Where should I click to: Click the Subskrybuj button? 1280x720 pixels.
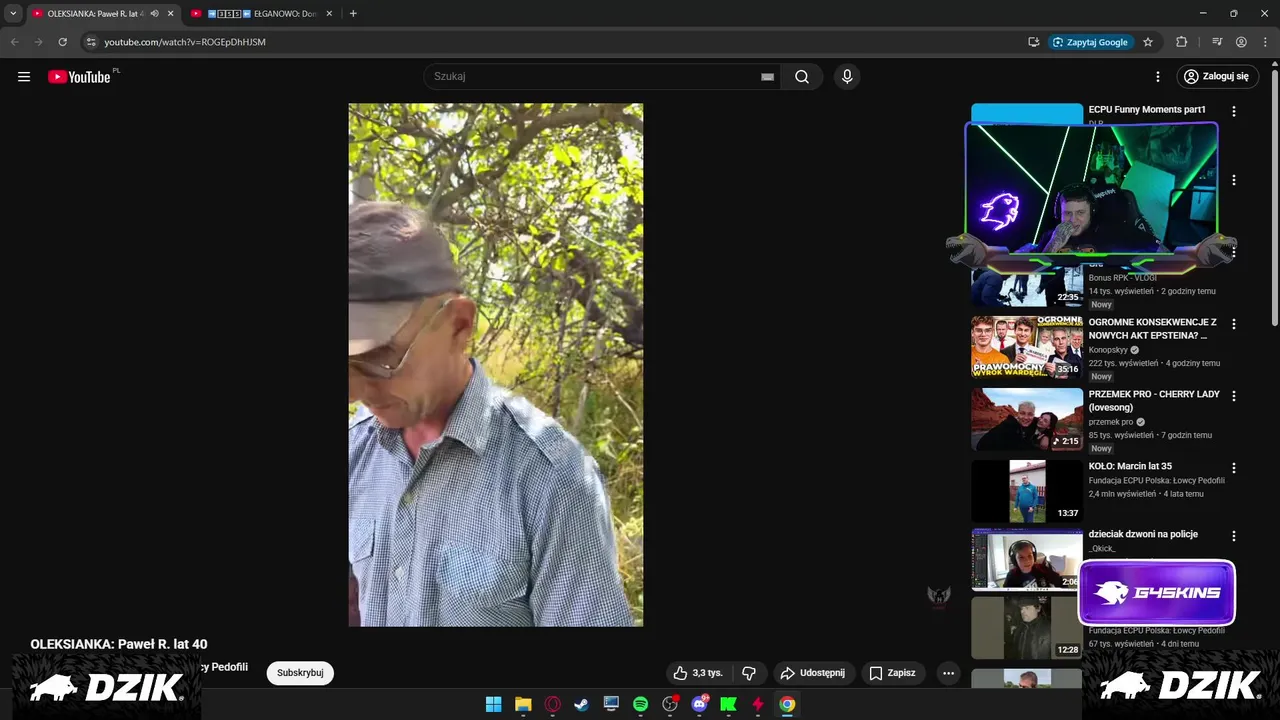click(300, 673)
